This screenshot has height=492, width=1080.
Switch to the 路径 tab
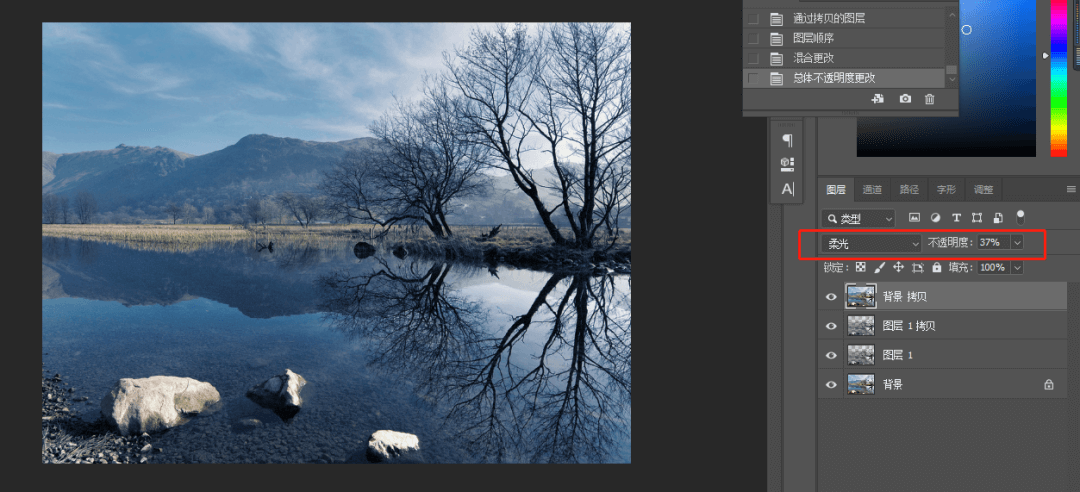[909, 190]
